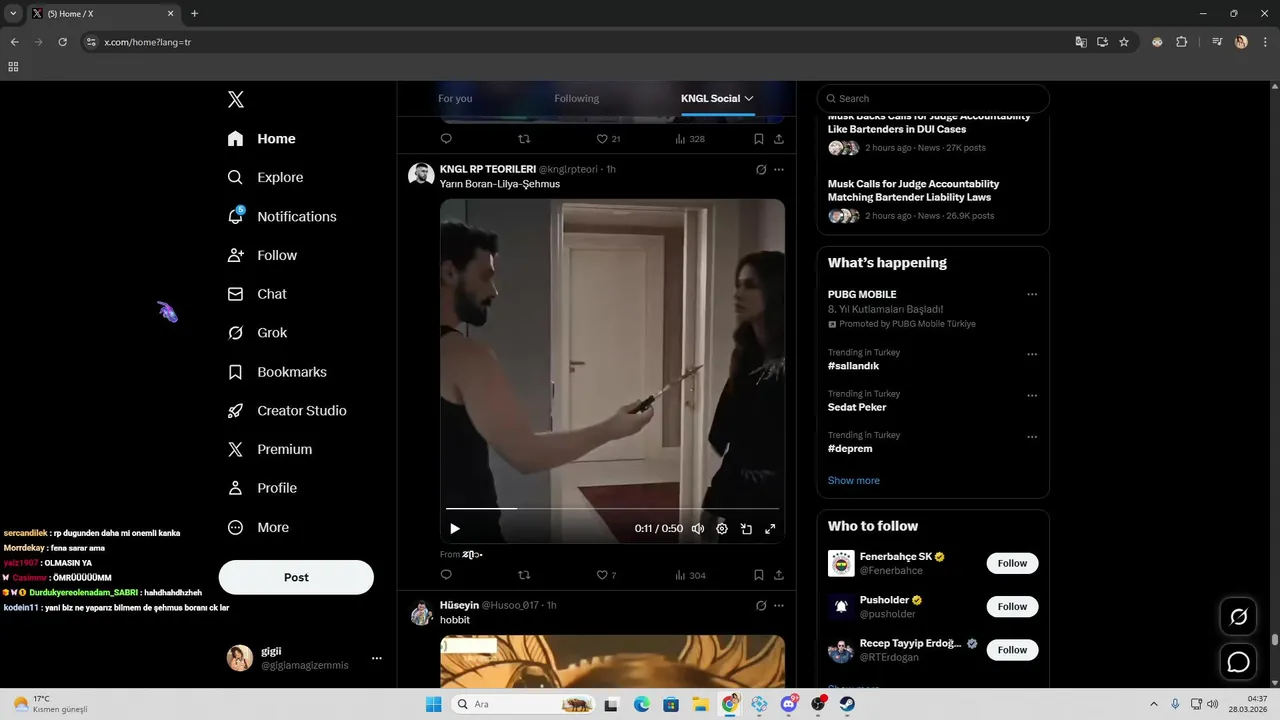Open Musk Calls for Judge Accountability news
Screen dimensions: 1280x720
click(x=913, y=190)
